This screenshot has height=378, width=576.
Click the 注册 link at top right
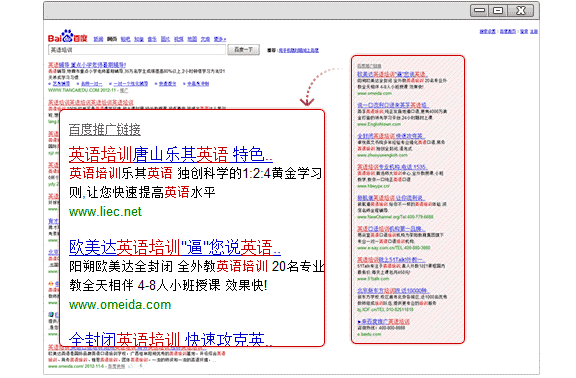pos(534,32)
